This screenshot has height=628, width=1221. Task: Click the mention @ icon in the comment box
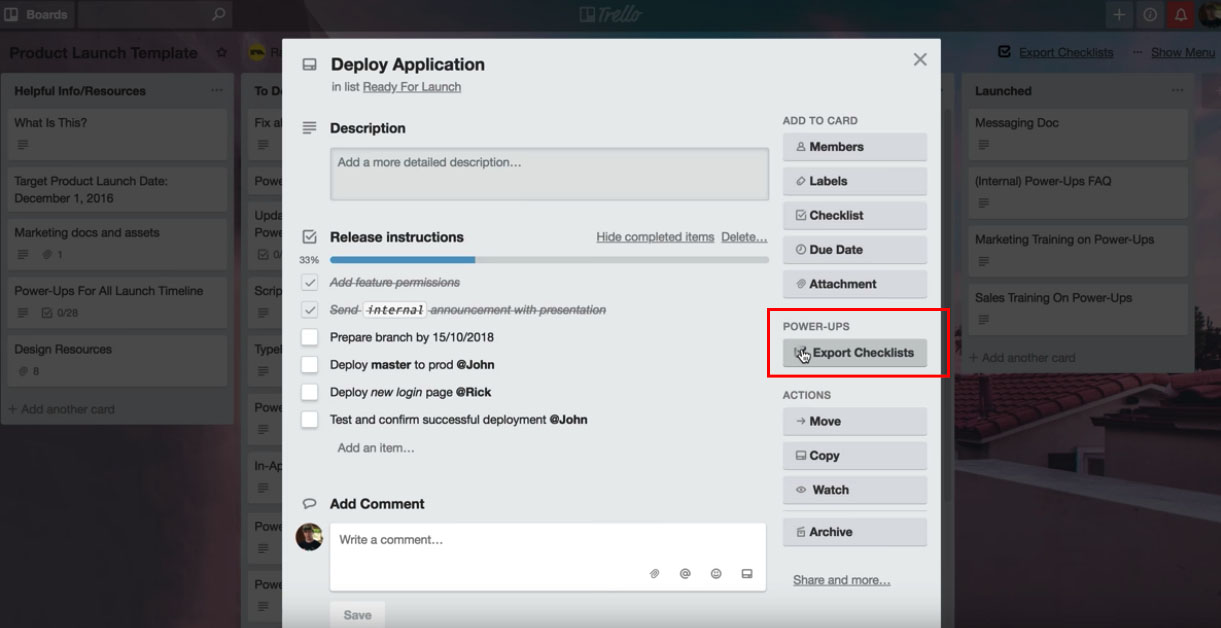pos(685,574)
